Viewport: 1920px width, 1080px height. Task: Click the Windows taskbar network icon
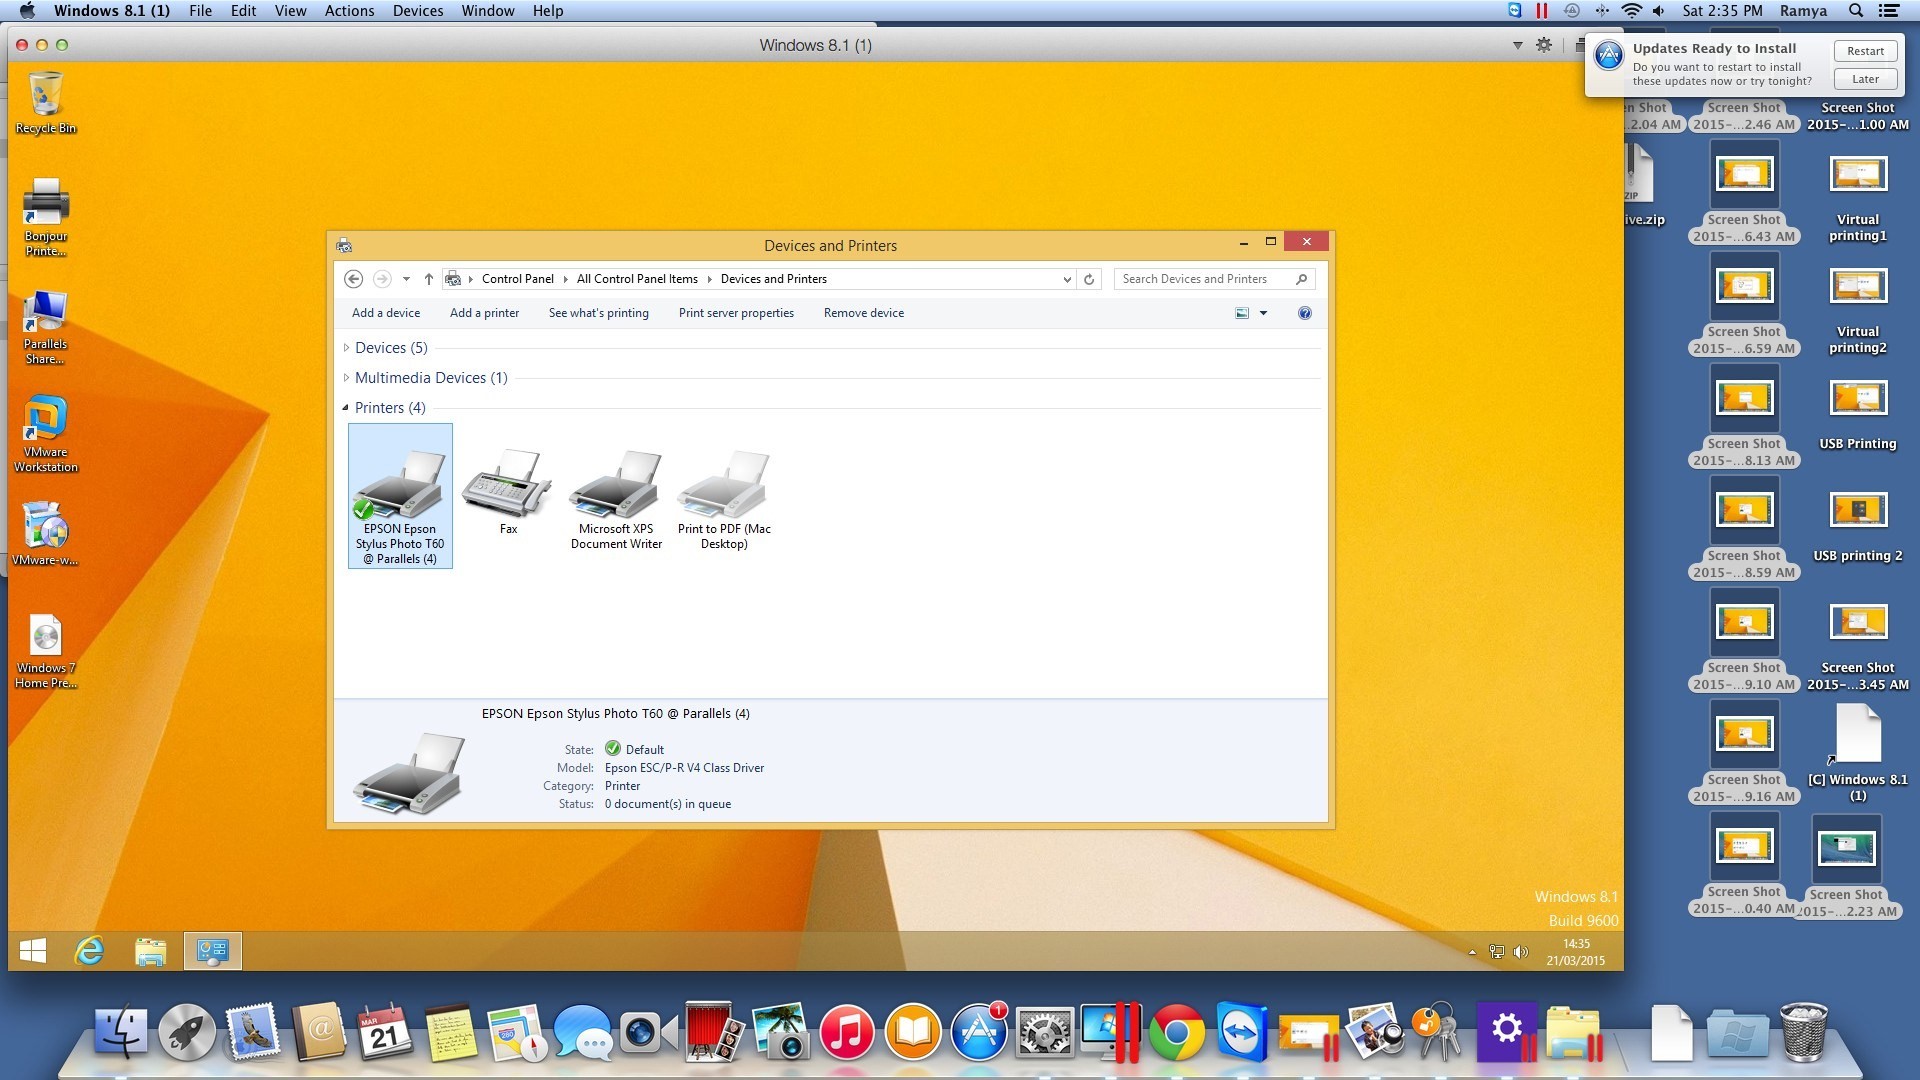coord(1496,952)
